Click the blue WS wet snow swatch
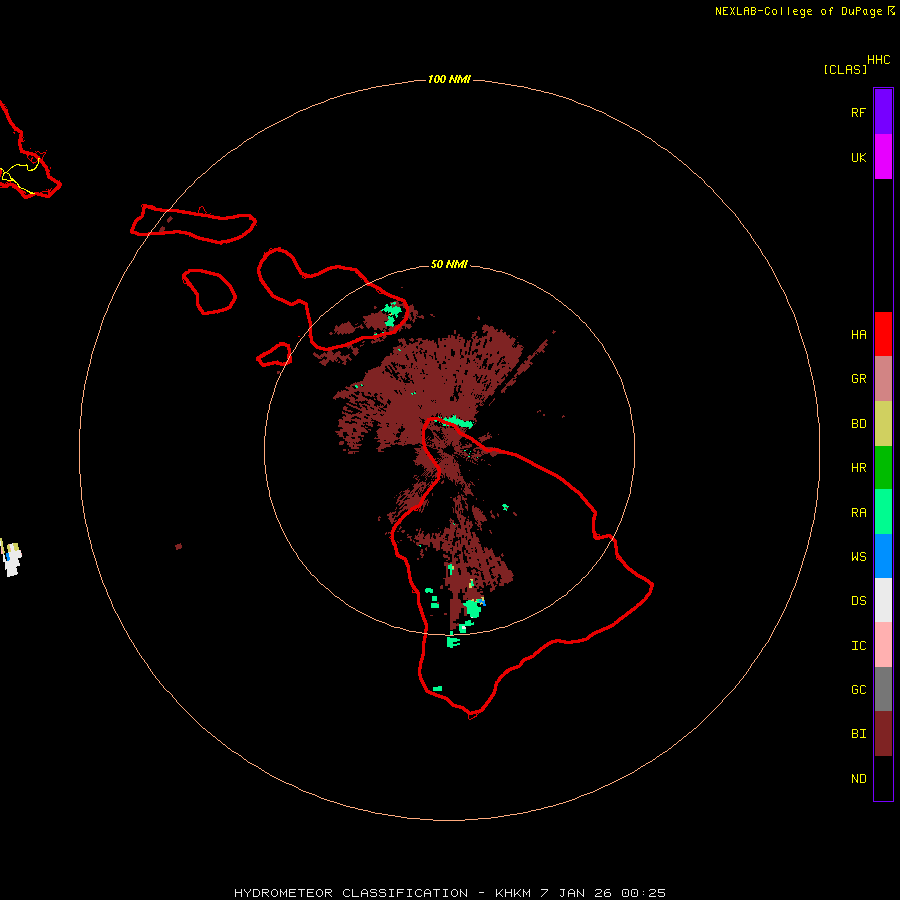Screen dimensions: 900x900 tap(883, 556)
